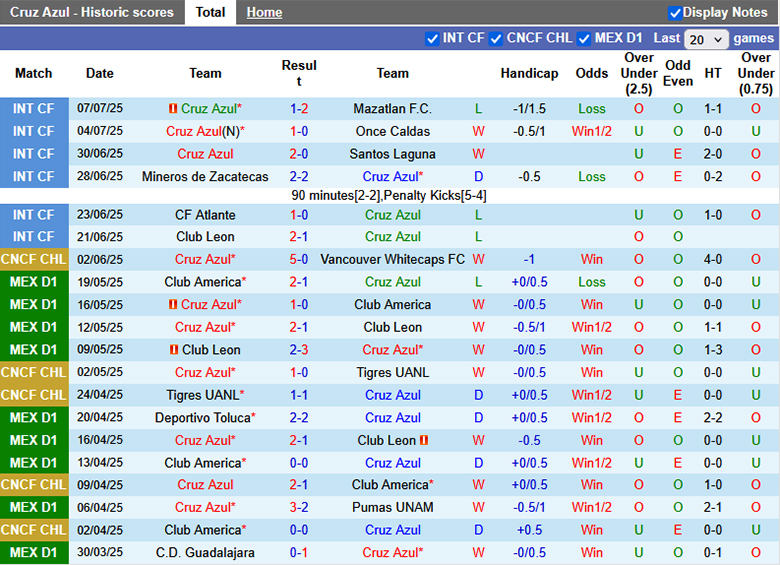This screenshot has height=565, width=780.
Task: Click the 3-2 score against Pumas UNAM
Action: pos(299,507)
